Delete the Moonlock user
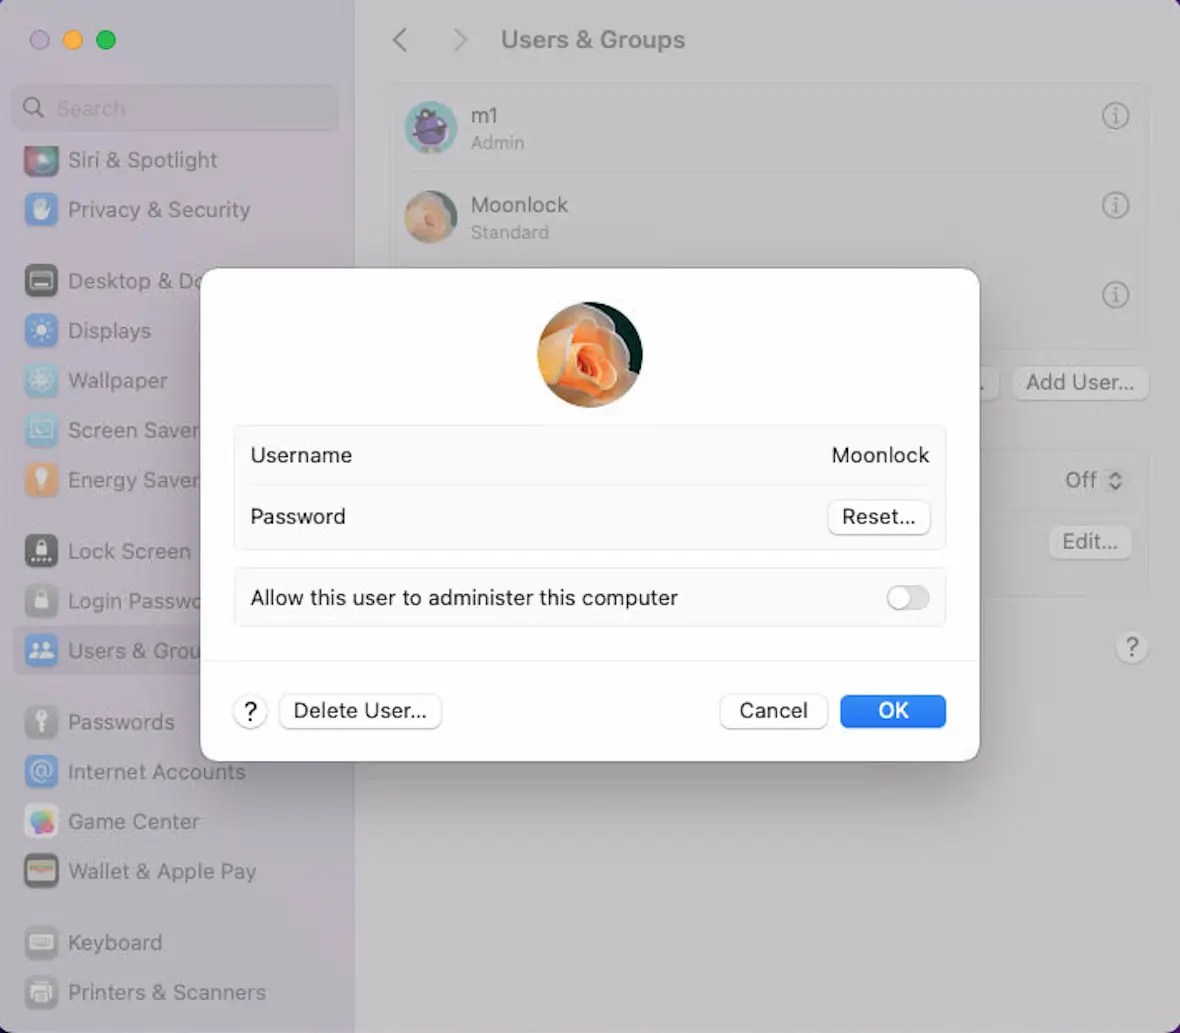This screenshot has width=1180, height=1033. 360,711
